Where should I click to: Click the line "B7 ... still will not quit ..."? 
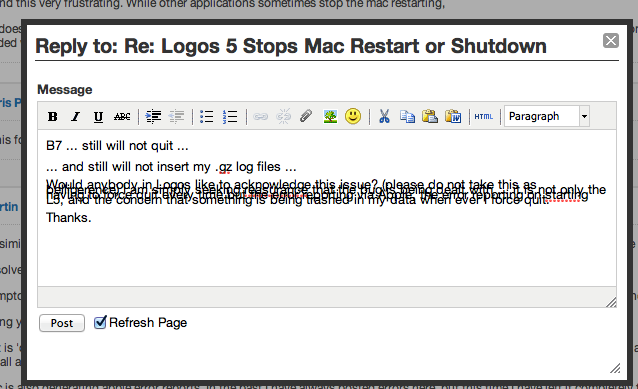click(x=117, y=146)
